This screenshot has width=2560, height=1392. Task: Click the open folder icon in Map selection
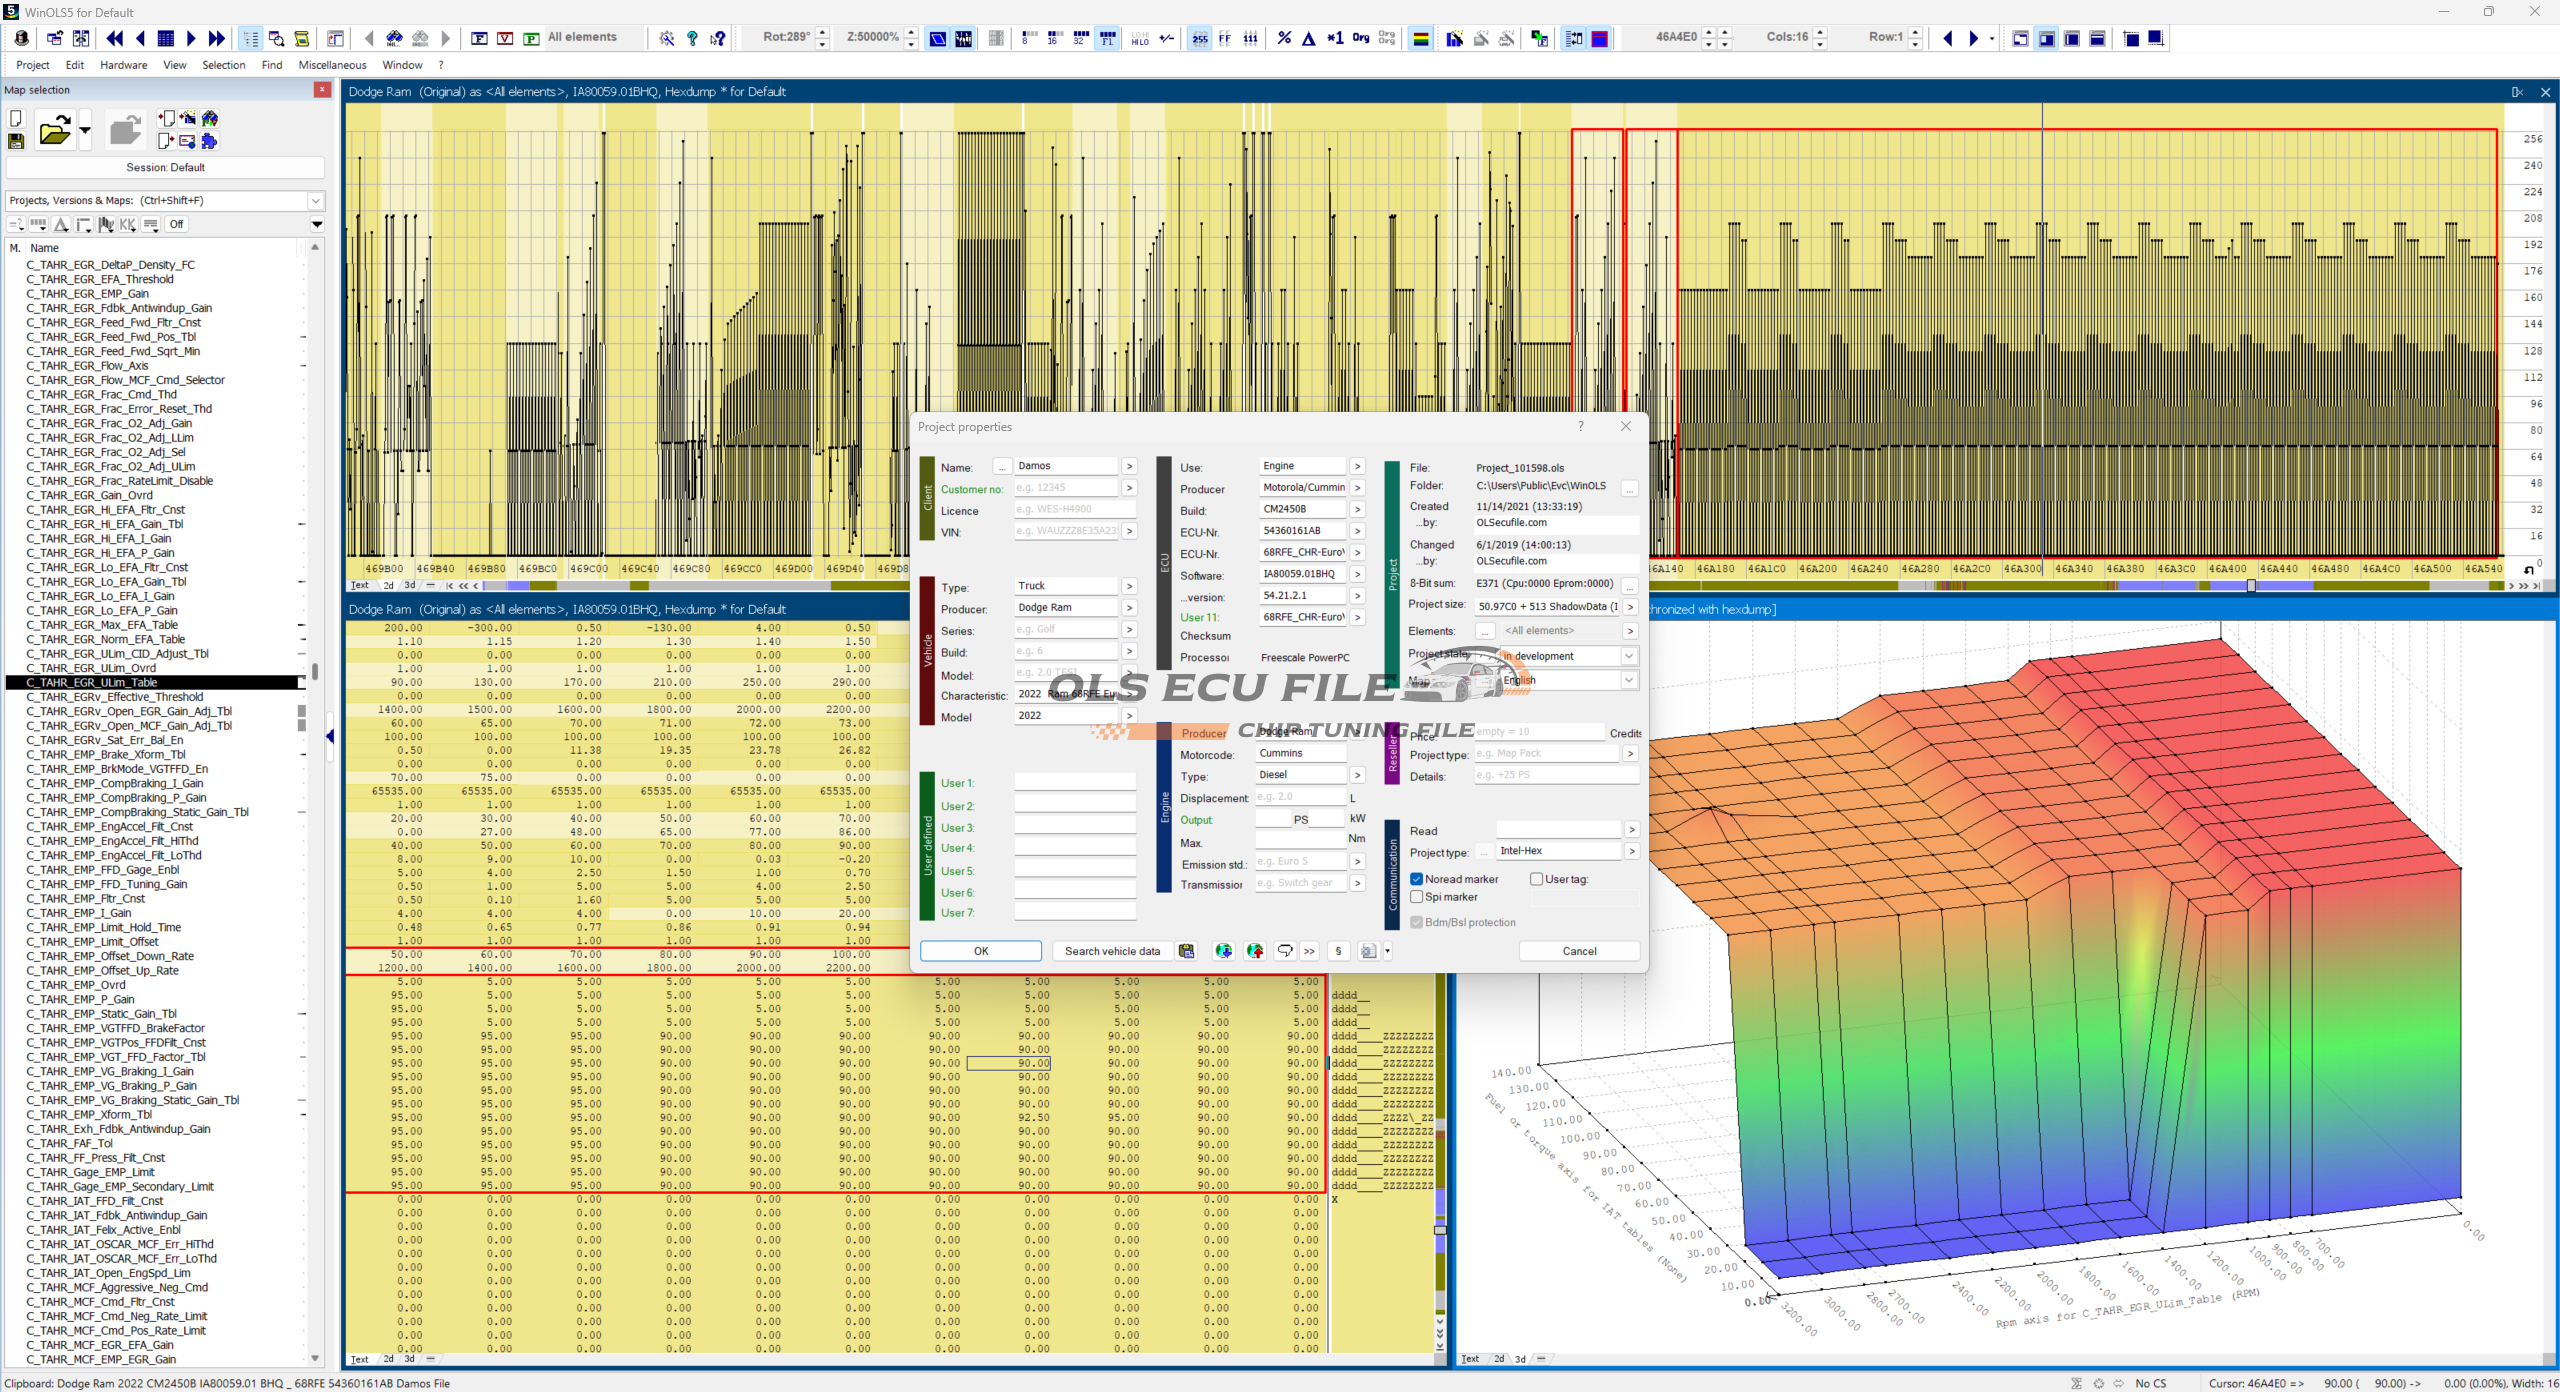(55, 131)
